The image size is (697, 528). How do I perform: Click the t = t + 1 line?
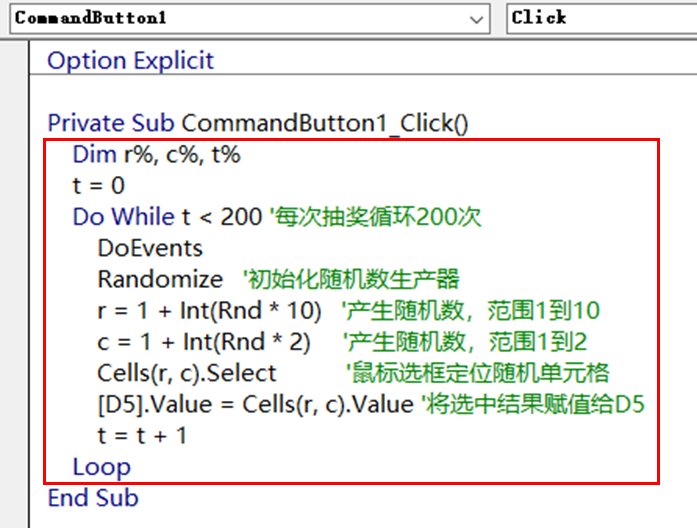[142, 436]
